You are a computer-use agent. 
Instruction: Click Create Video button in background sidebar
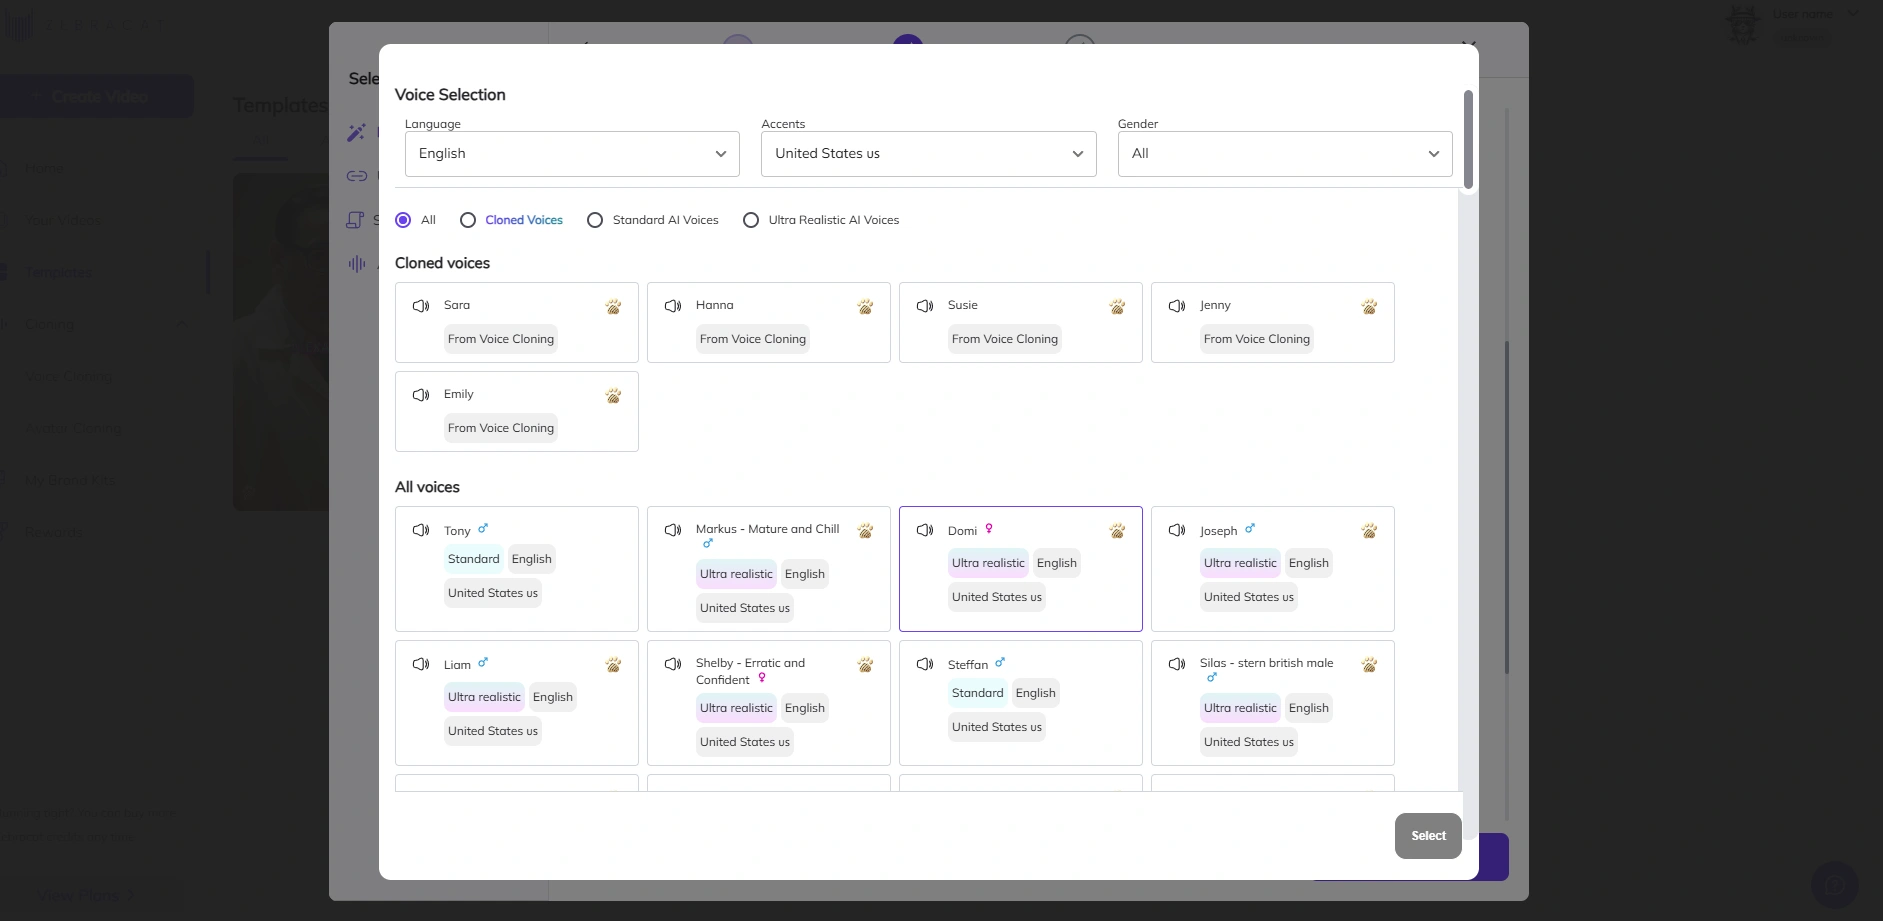pyautogui.click(x=97, y=97)
